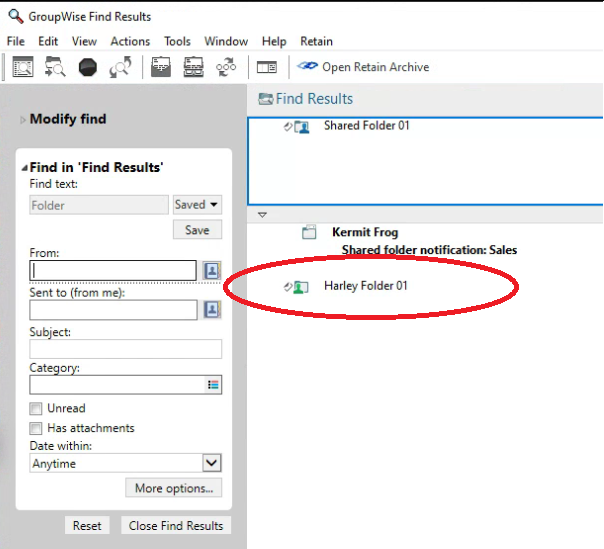Click the Shared Folder 01 folder icon
This screenshot has width=604, height=549.
pyautogui.click(x=301, y=127)
